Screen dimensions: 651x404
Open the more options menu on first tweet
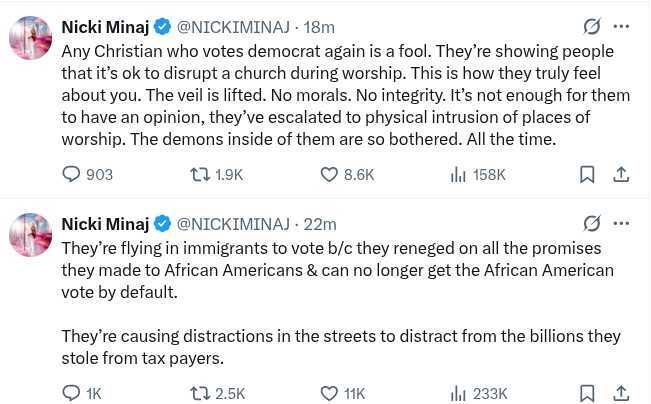click(x=622, y=27)
